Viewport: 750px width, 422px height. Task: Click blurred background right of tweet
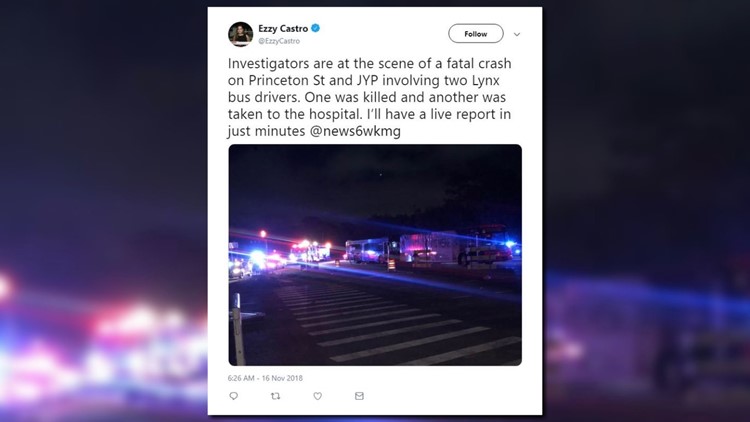646,211
